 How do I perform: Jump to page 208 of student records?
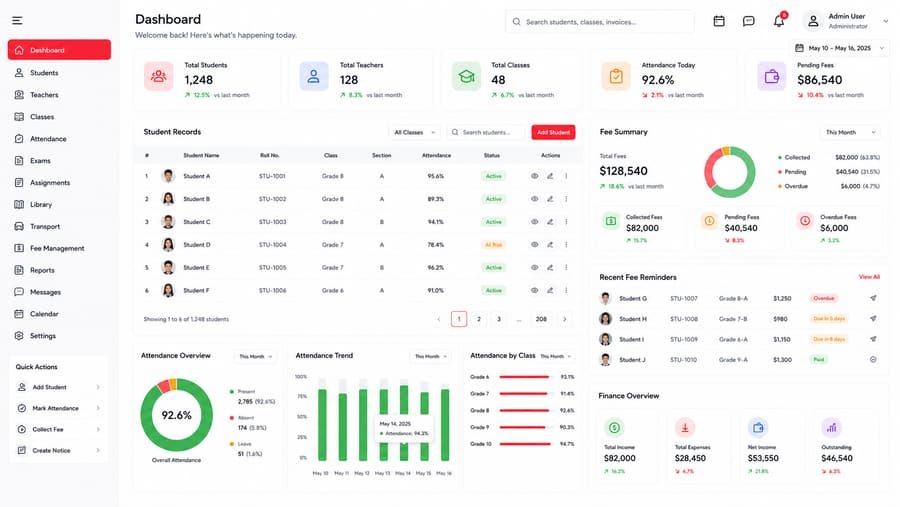541,319
